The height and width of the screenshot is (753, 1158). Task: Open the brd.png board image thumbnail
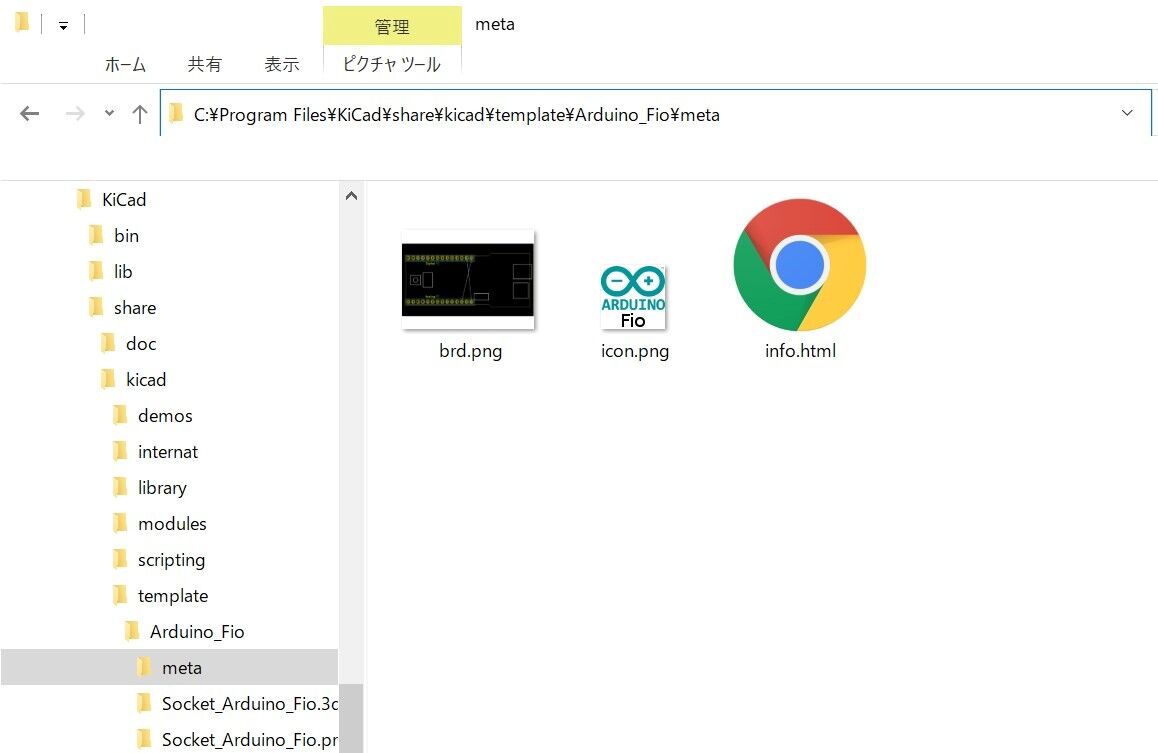(x=468, y=280)
